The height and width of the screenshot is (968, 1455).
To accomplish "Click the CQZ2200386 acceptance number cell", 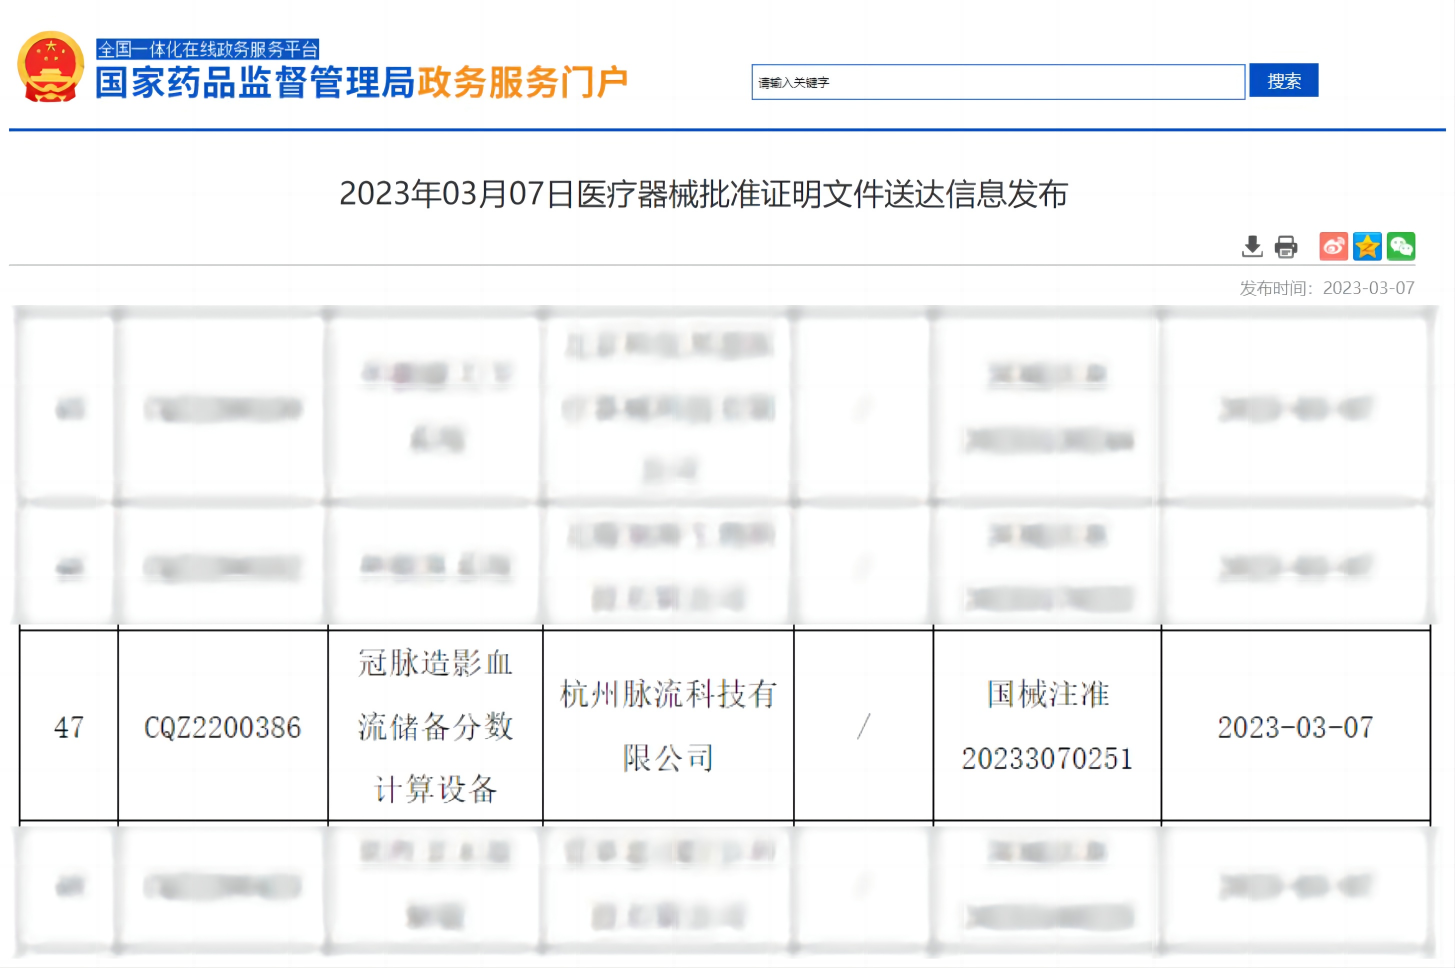I will click(x=222, y=727).
